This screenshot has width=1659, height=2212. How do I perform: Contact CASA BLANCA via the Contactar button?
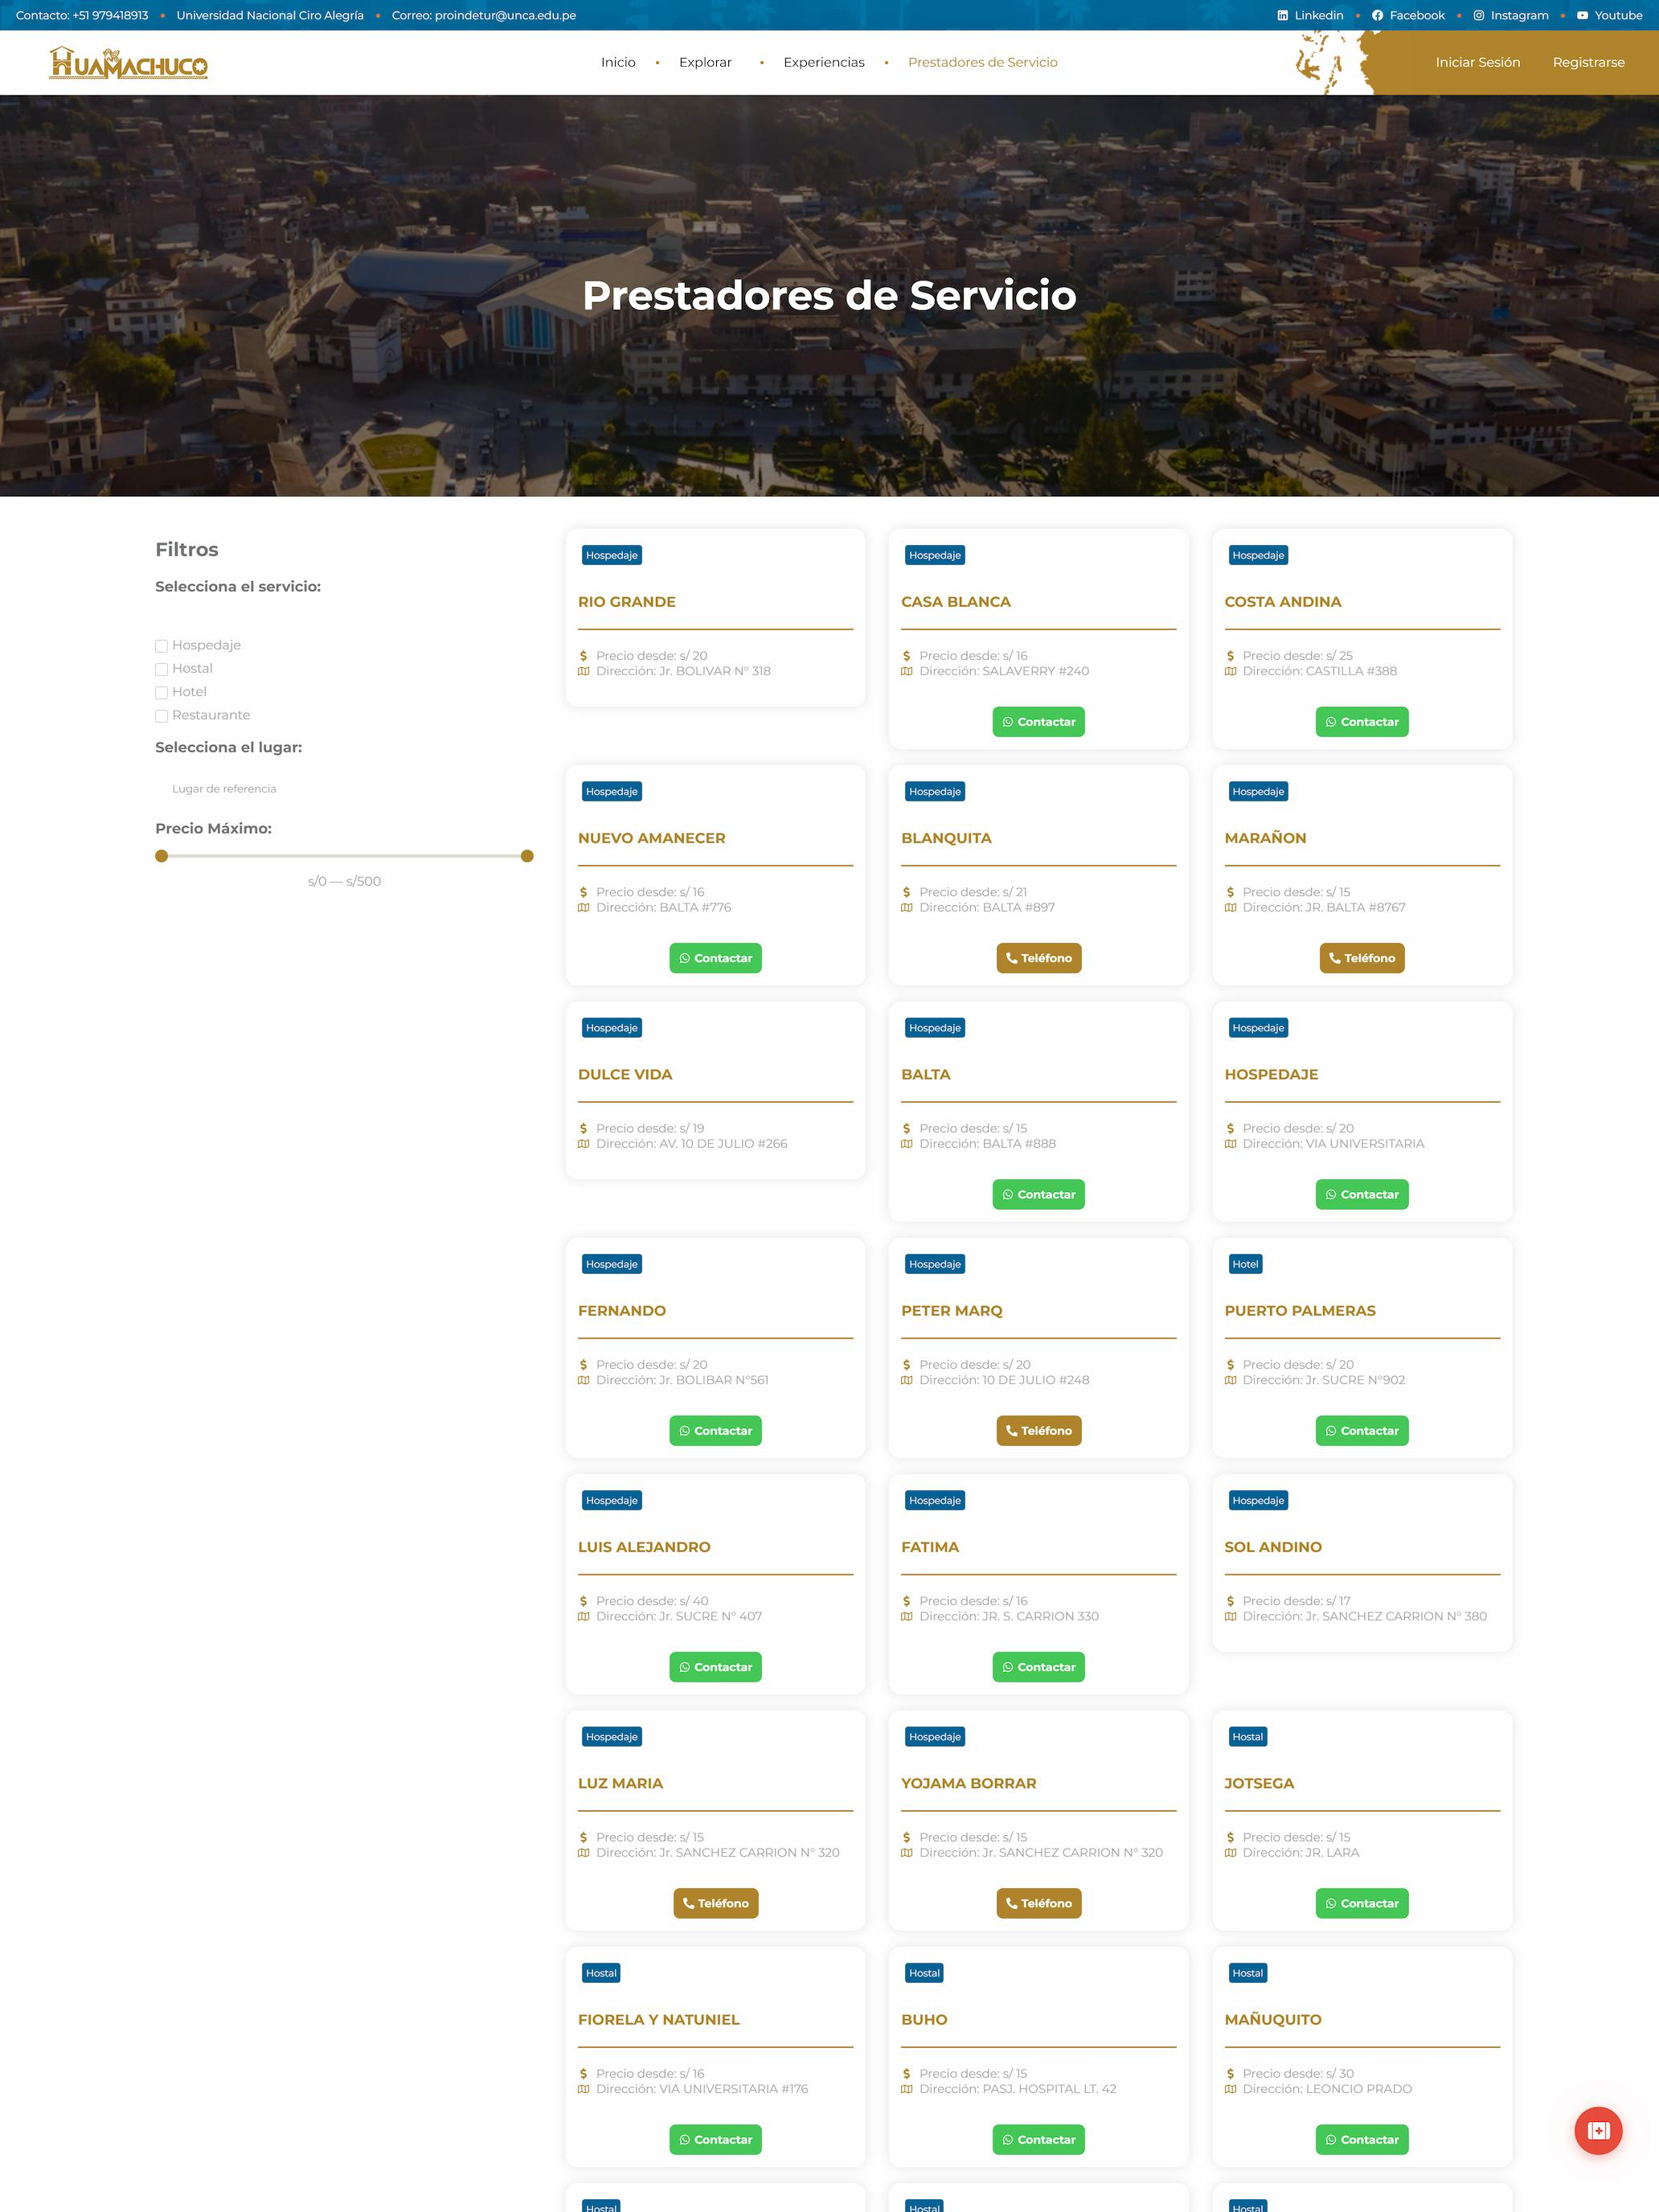[1038, 722]
